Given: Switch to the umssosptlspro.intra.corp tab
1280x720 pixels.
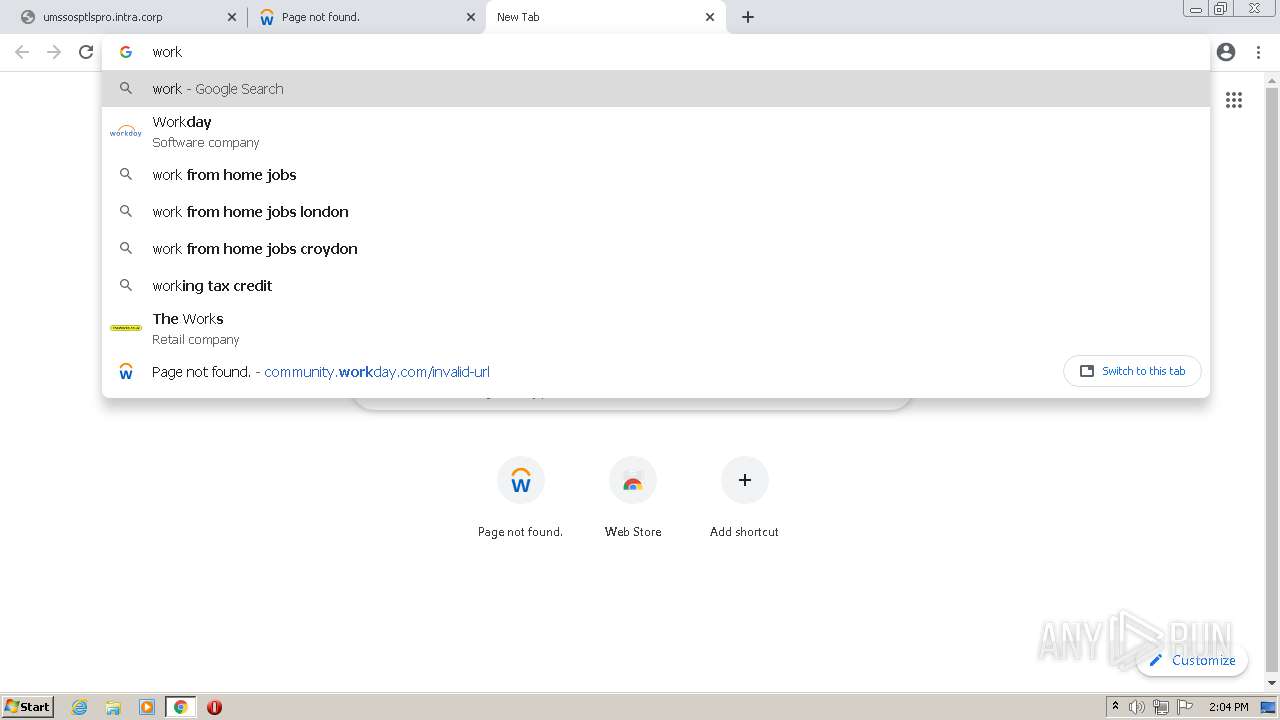Looking at the screenshot, I should (125, 17).
